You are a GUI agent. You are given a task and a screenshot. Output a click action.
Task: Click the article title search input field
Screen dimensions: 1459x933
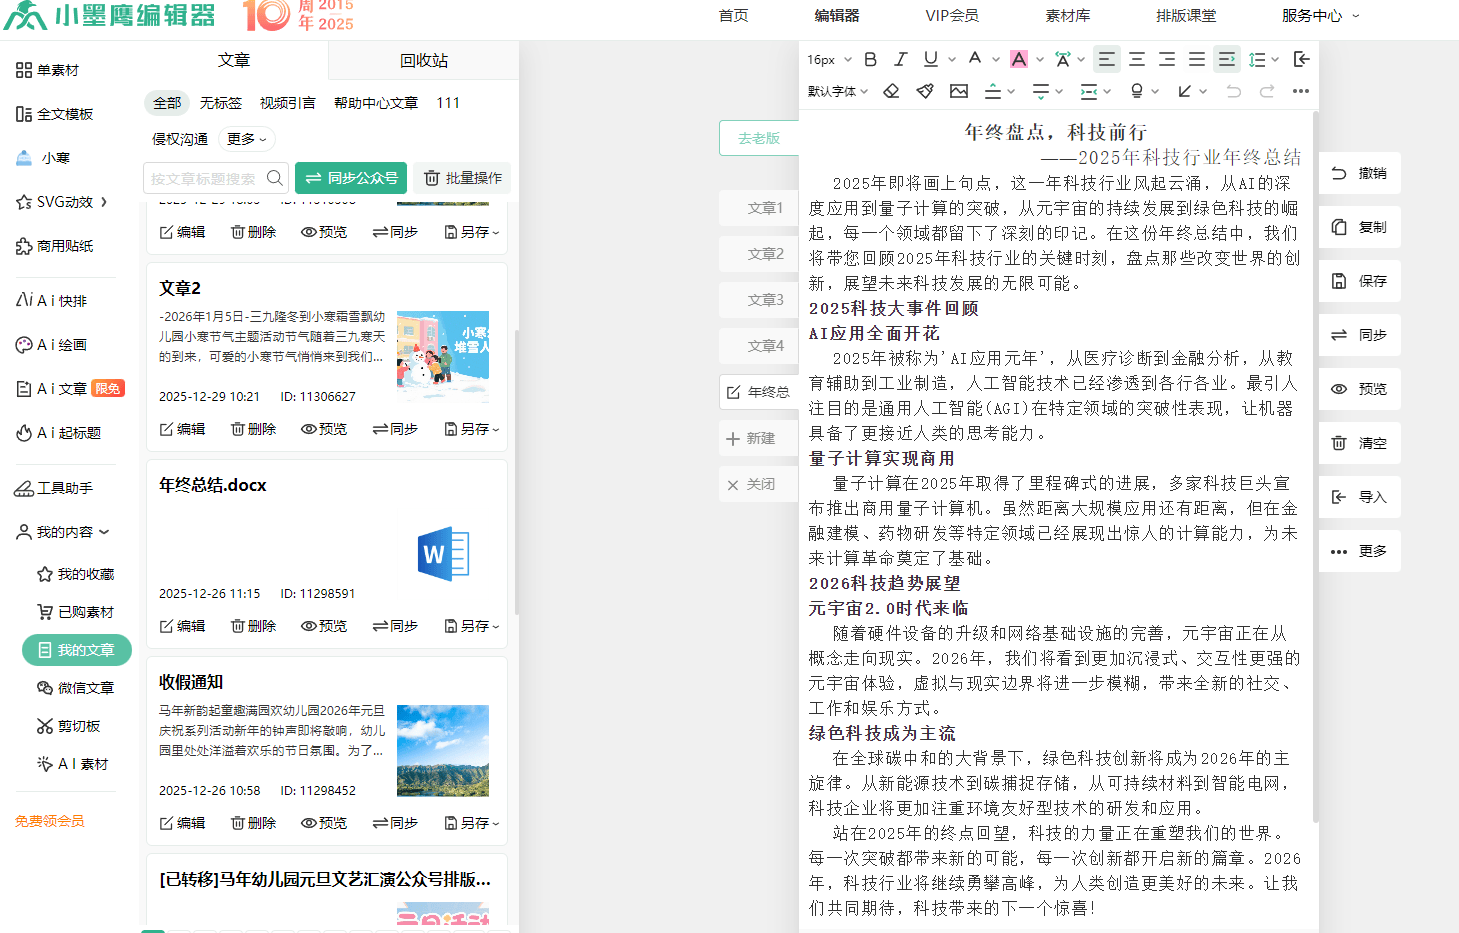(x=205, y=178)
